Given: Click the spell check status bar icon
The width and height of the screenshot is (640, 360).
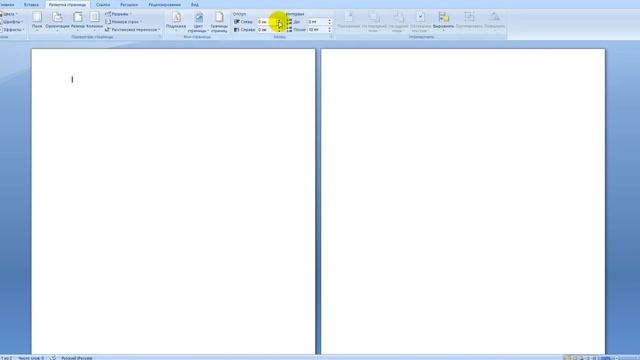Looking at the screenshot, I should (53, 358).
